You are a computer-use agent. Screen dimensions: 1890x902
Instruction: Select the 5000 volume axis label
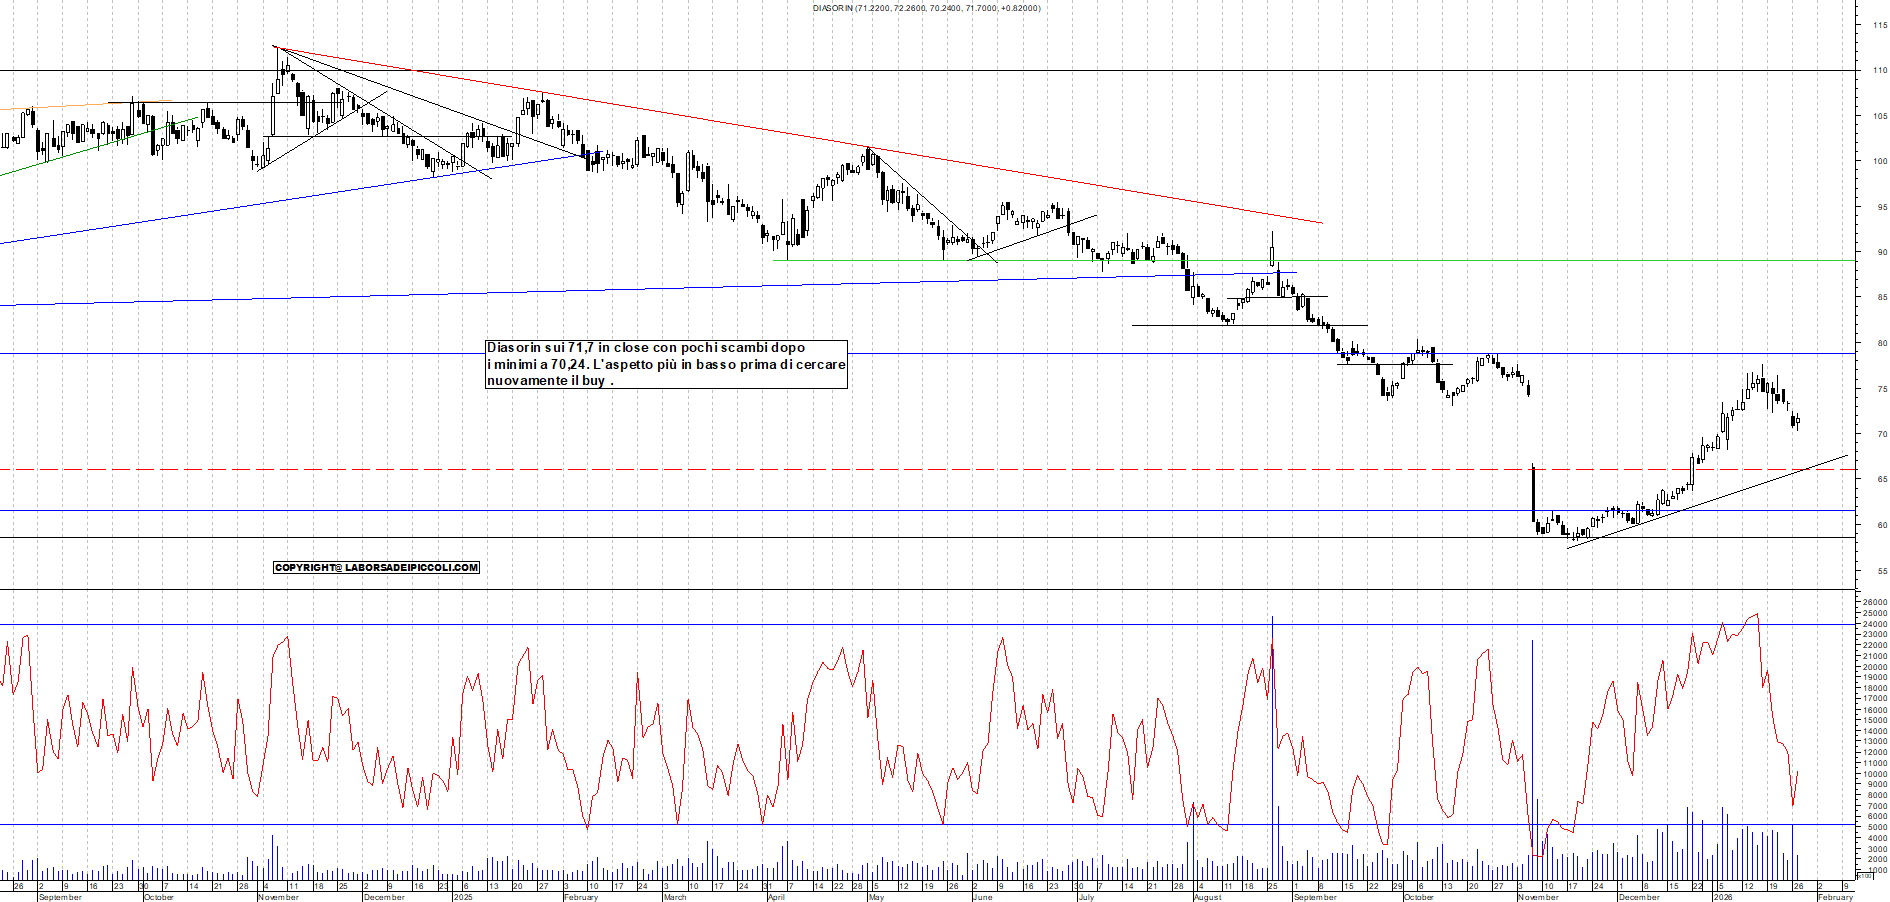pos(1876,827)
